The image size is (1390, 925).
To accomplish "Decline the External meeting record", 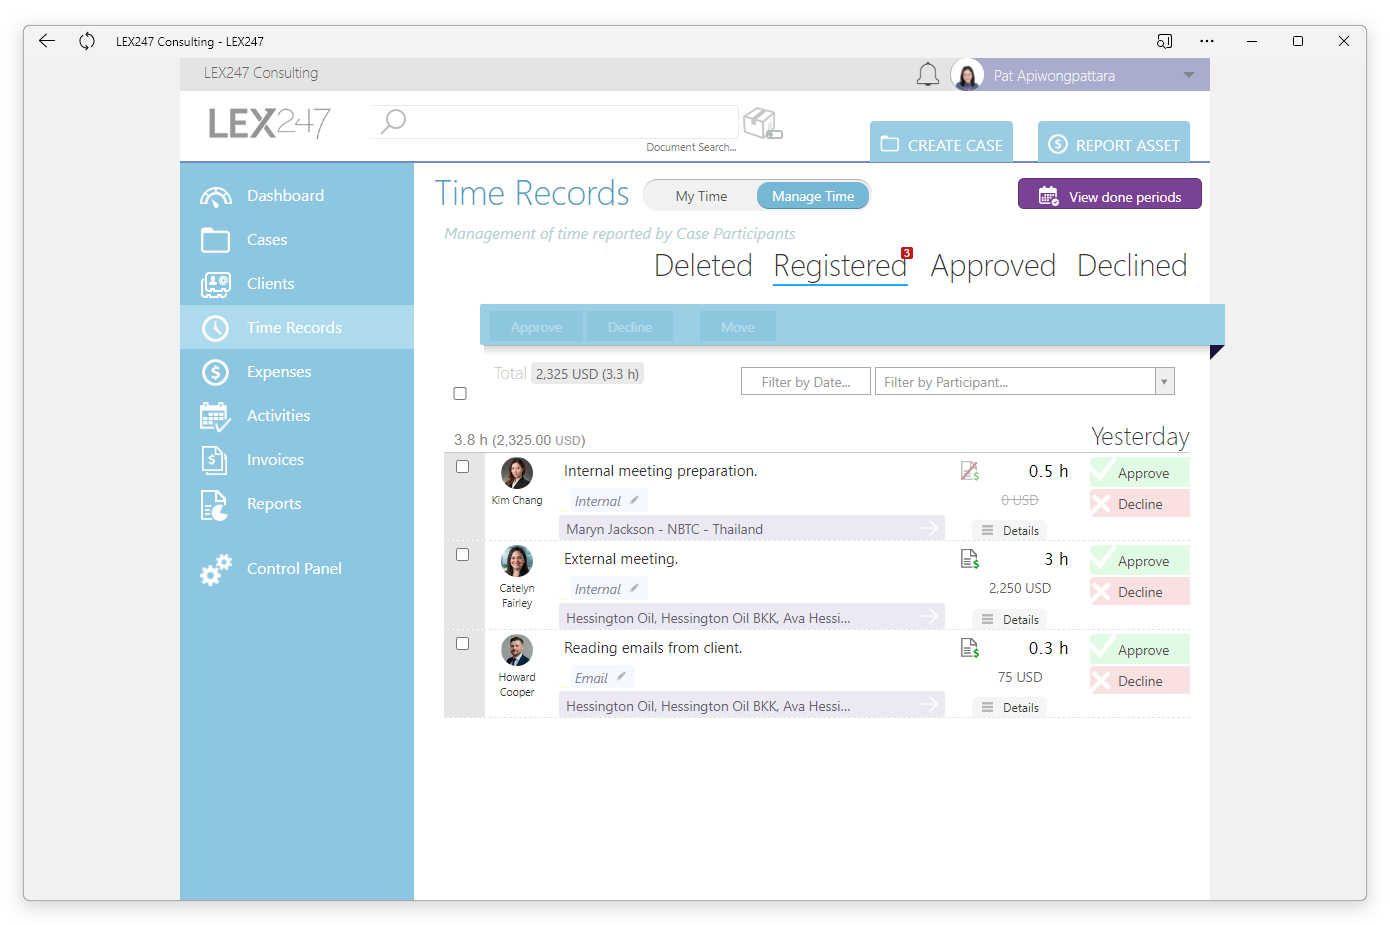I will tap(1140, 591).
